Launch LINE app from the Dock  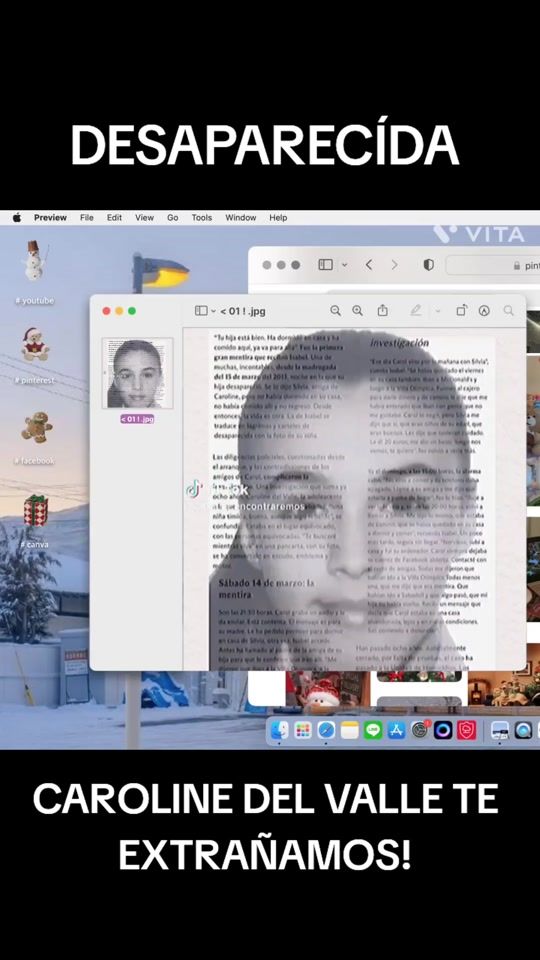pos(373,730)
